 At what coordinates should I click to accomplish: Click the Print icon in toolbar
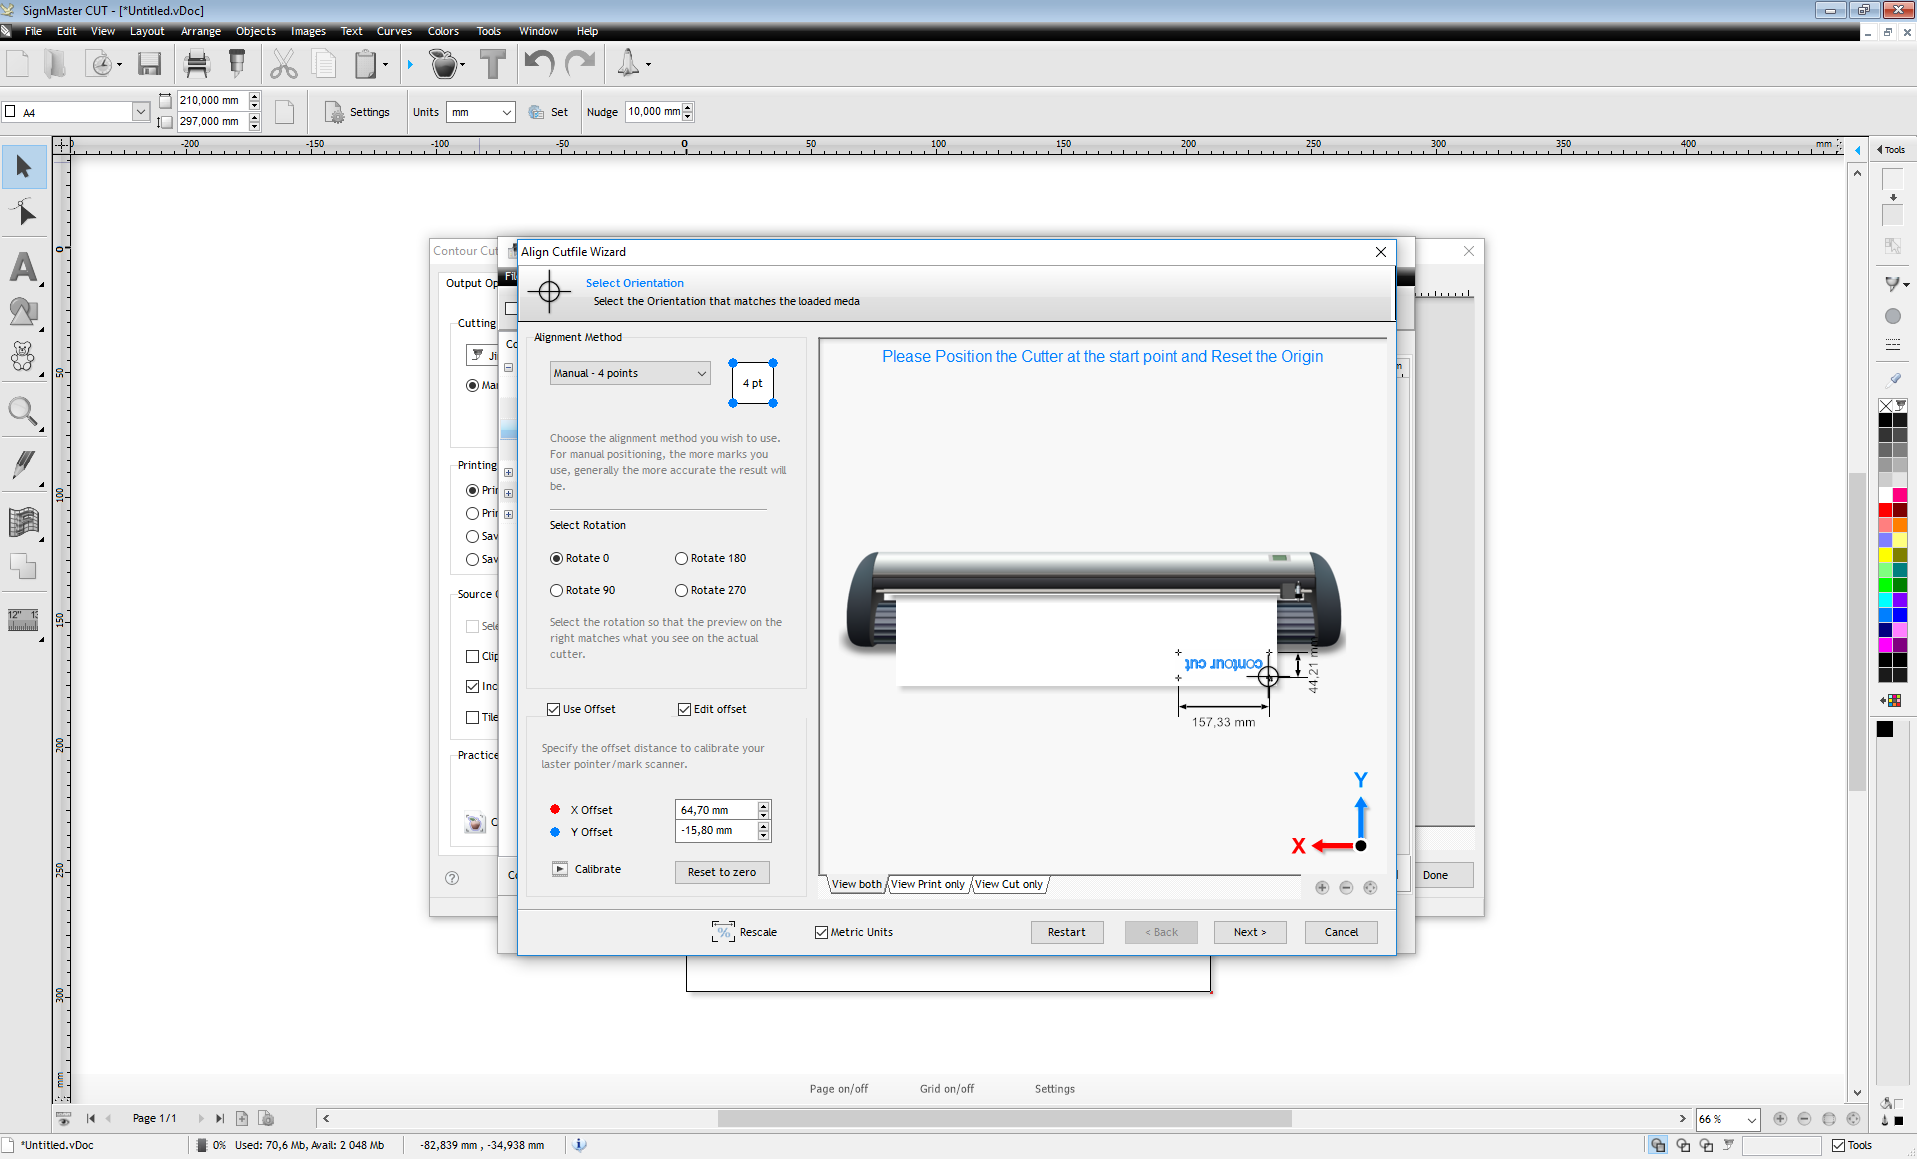(197, 64)
